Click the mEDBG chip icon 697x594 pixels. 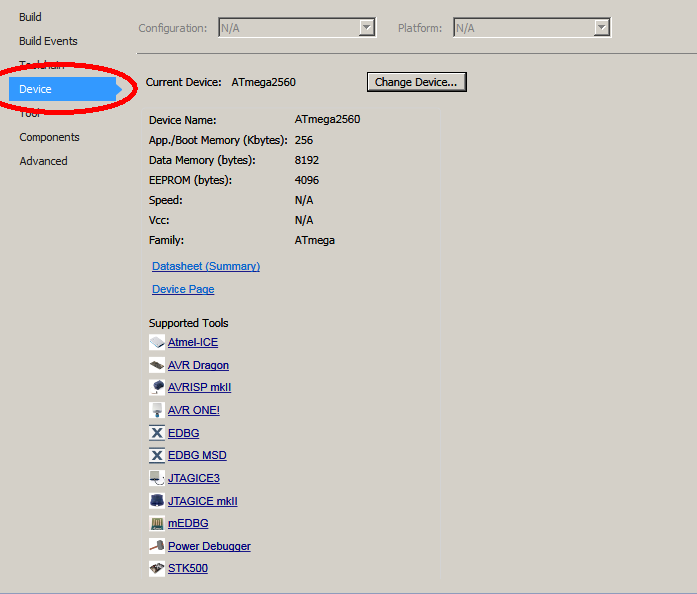(157, 523)
